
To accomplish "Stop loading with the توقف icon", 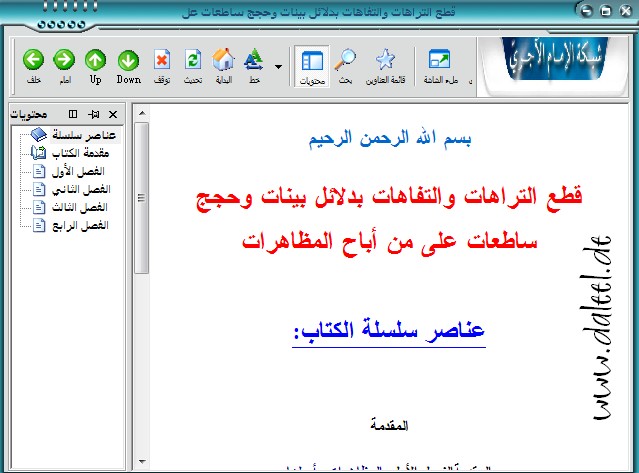I will 162,64.
